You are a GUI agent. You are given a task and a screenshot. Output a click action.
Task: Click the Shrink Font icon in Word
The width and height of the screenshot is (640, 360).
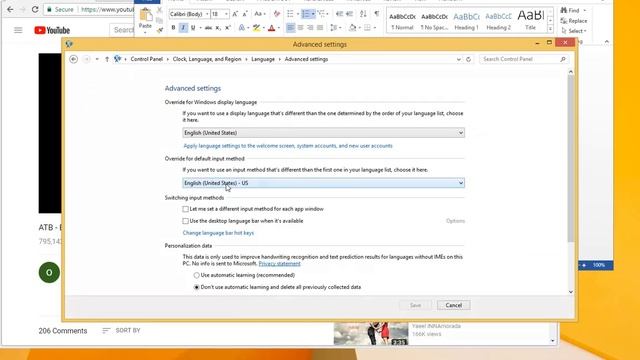tap(245, 14)
